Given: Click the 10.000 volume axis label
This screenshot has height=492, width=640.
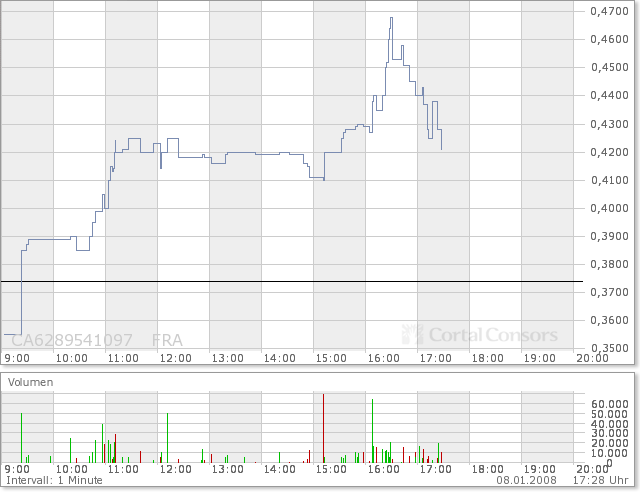Looking at the screenshot, I should coord(610,453).
